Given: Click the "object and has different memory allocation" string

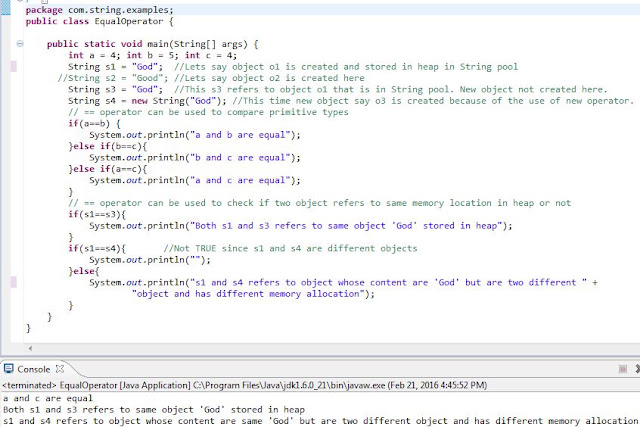Looking at the screenshot, I should [x=248, y=294].
